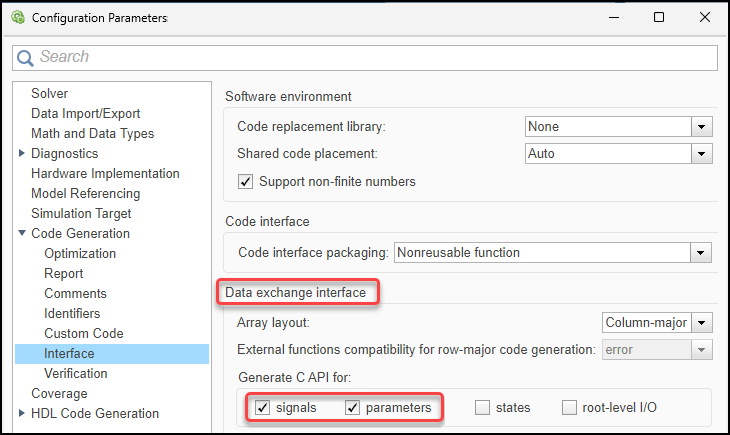Viewport: 730px width, 435px height.
Task: Expand the HDL Code Generation node
Action: click(x=22, y=414)
